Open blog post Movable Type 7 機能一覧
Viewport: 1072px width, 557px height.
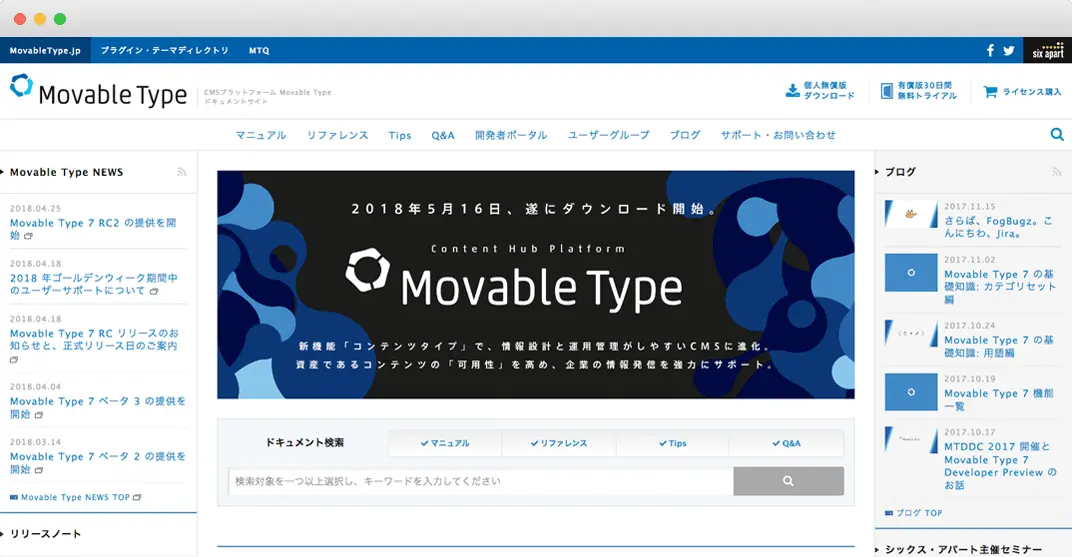tap(999, 400)
